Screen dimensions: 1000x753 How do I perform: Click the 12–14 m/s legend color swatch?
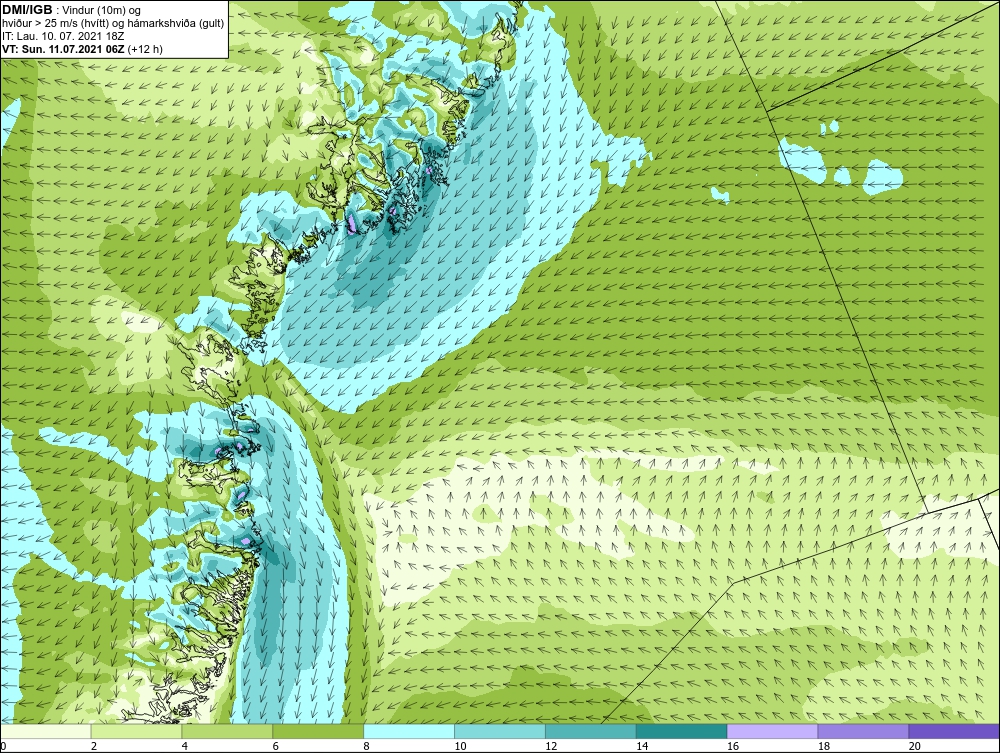point(591,731)
